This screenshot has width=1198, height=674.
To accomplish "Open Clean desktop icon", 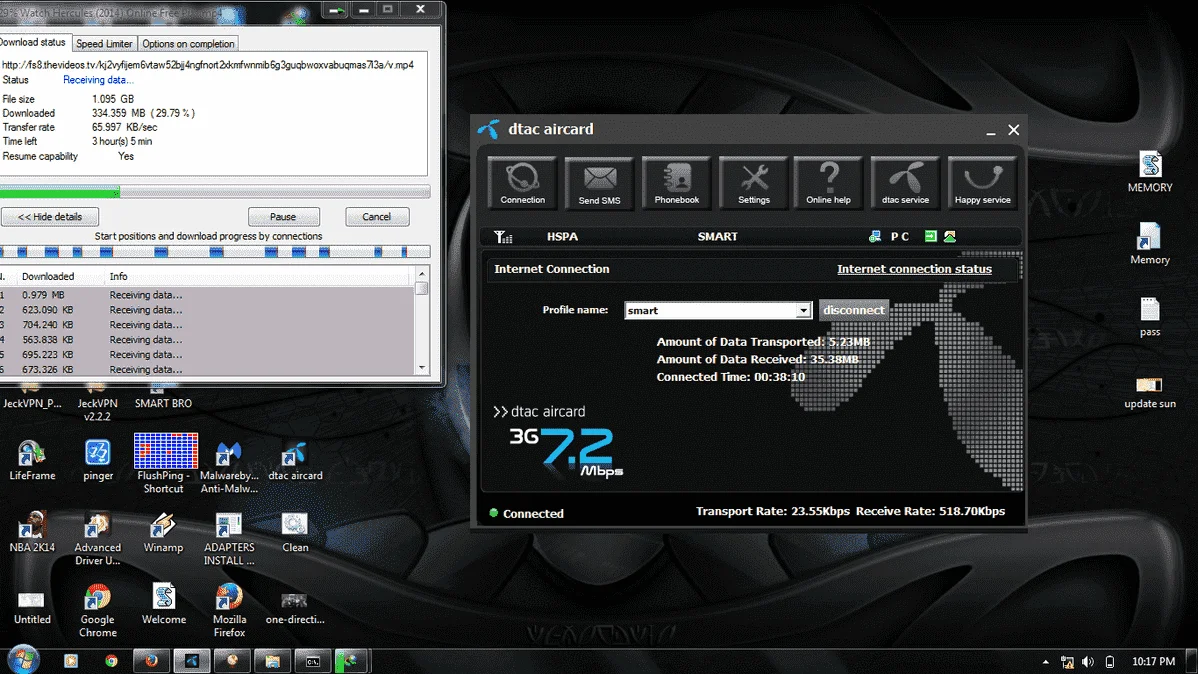I will [295, 533].
